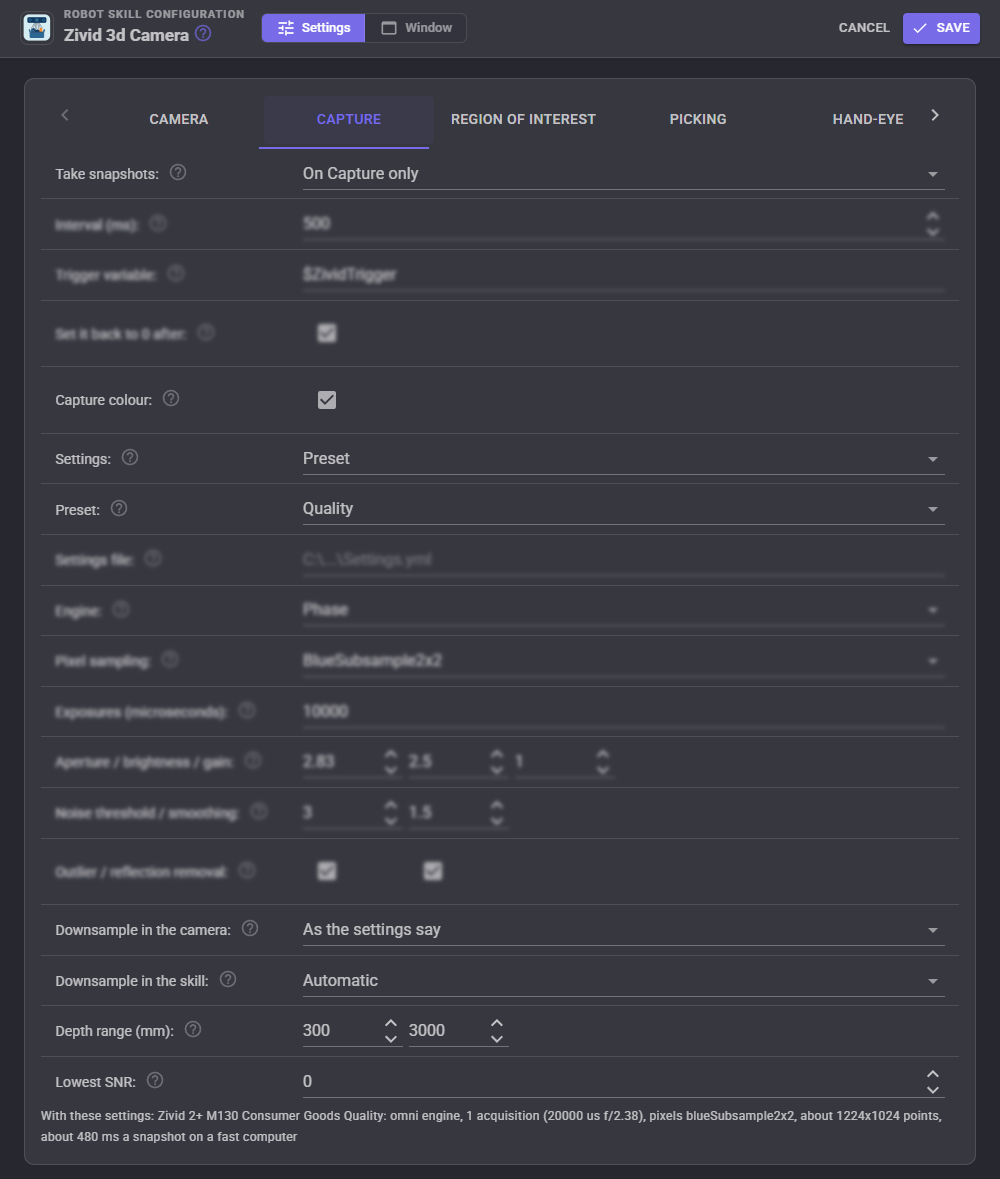The width and height of the screenshot is (1000, 1179).
Task: Toggle the Set it back to 0 after checkbox
Action: tap(326, 333)
